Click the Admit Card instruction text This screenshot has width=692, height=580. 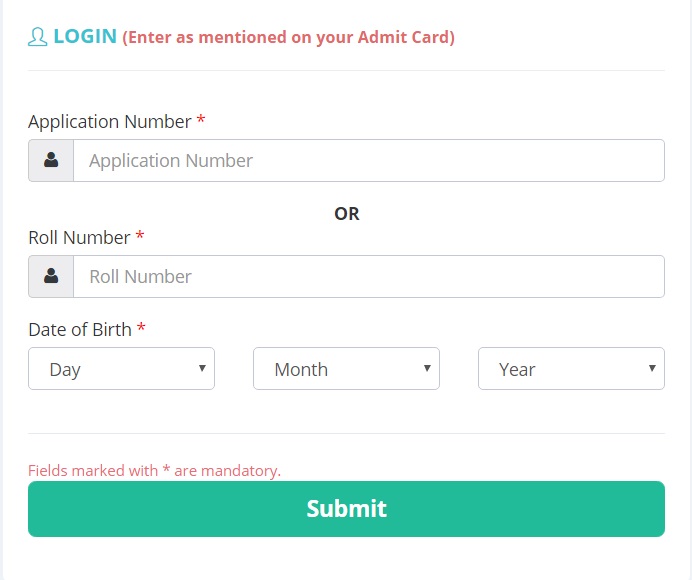tap(288, 38)
